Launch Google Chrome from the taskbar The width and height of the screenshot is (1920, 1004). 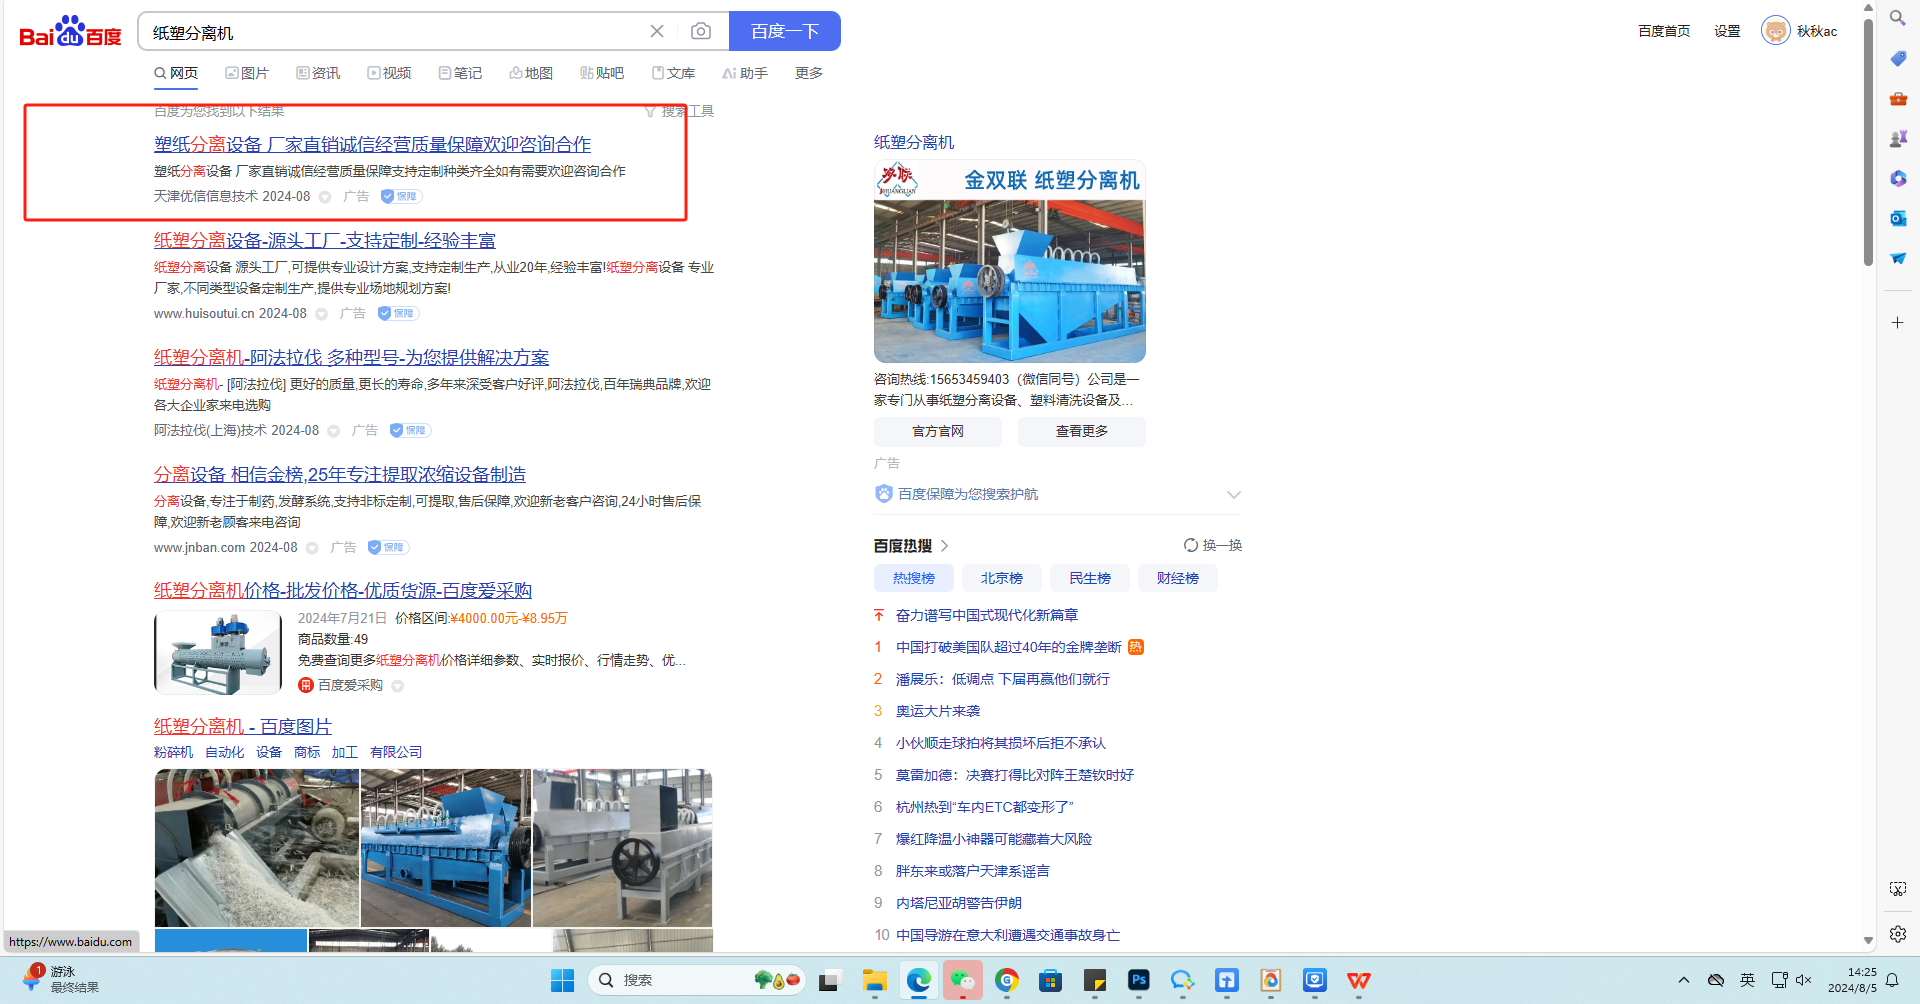[x=1007, y=981]
